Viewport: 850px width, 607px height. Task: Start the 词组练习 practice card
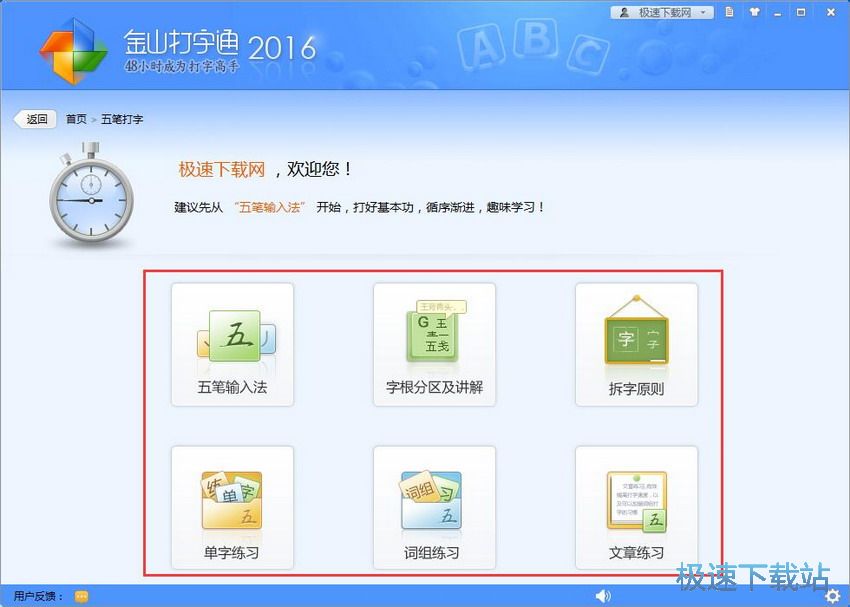(434, 507)
